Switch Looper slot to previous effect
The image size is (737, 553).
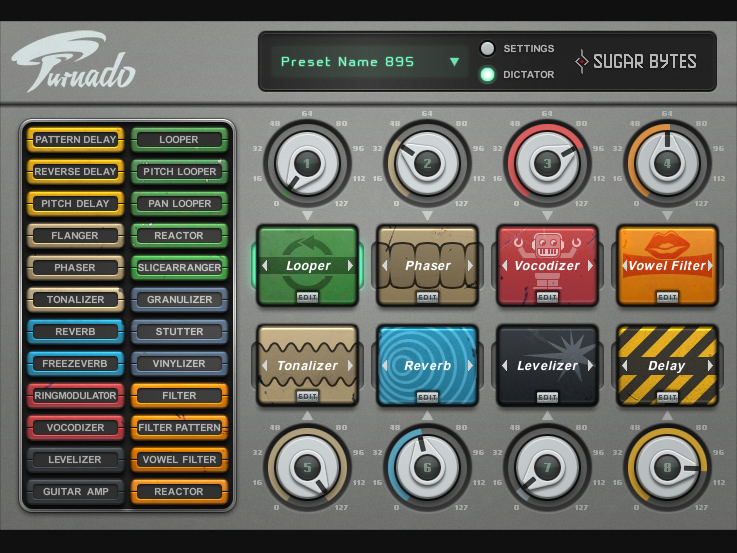point(265,265)
